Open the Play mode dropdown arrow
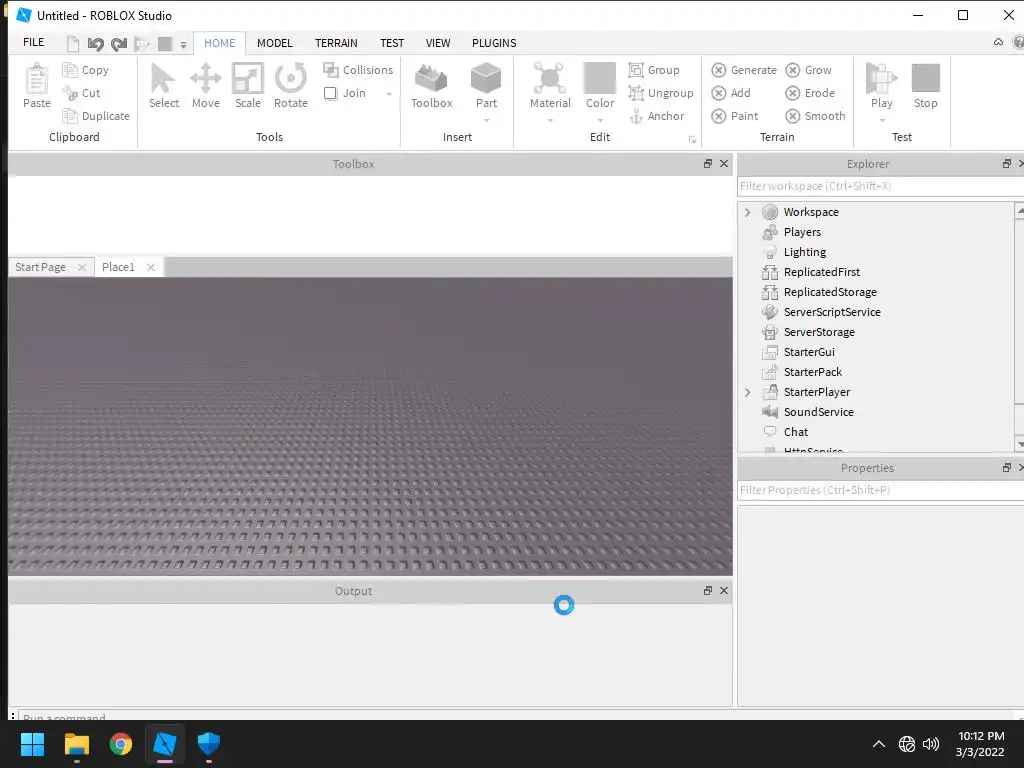 [882, 120]
